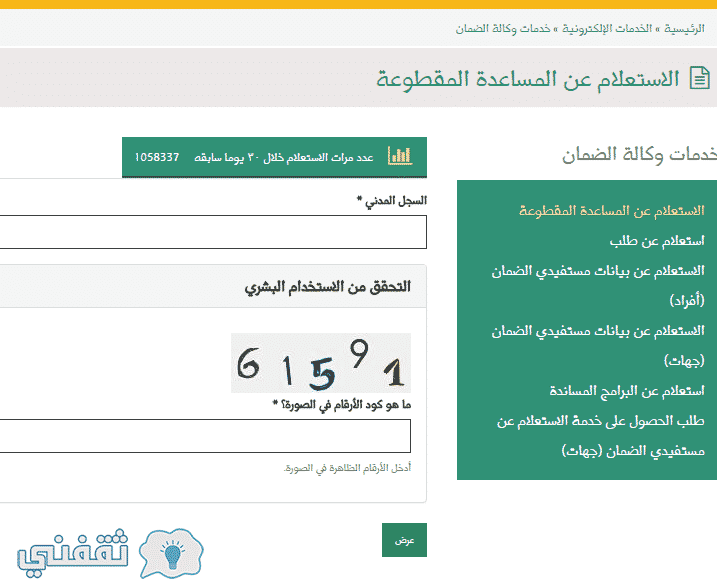Click the السجل المدني field label
Image resolution: width=717 pixels, height=580 pixels.
point(392,200)
